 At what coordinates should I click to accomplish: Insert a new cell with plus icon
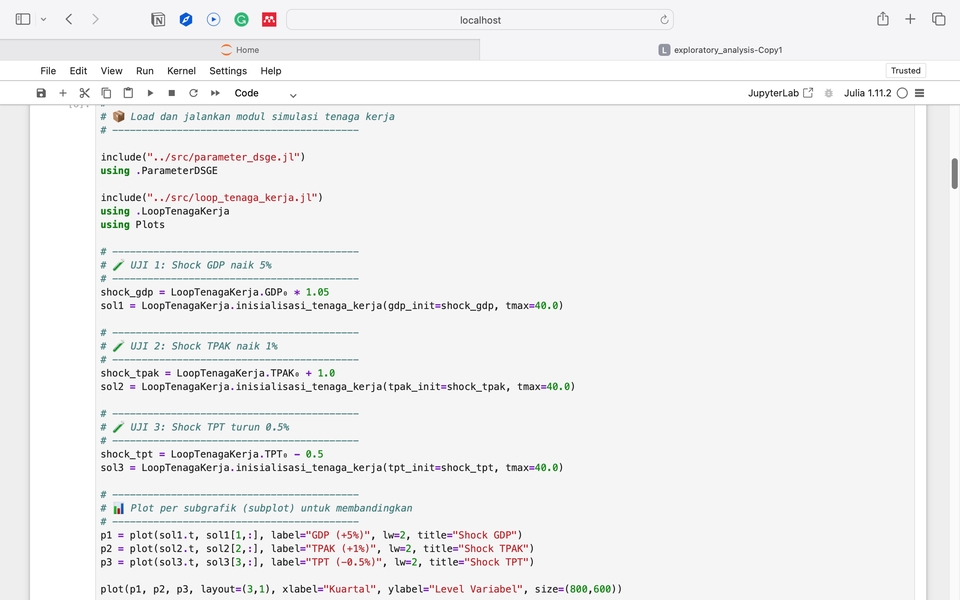(x=63, y=93)
